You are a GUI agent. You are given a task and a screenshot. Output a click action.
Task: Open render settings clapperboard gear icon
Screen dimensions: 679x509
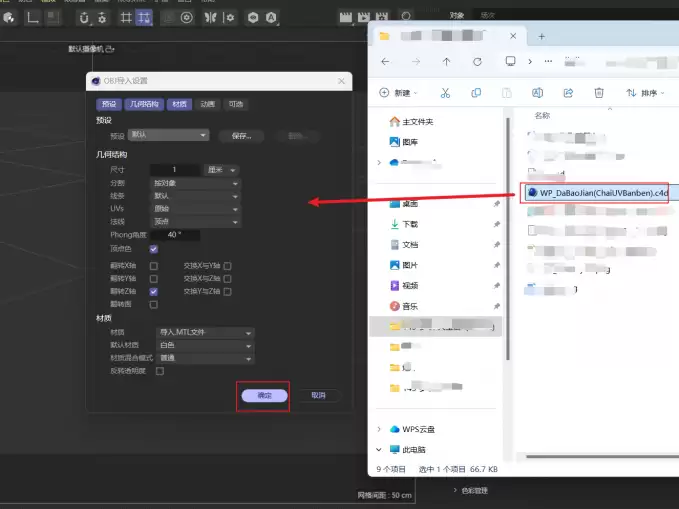point(382,17)
